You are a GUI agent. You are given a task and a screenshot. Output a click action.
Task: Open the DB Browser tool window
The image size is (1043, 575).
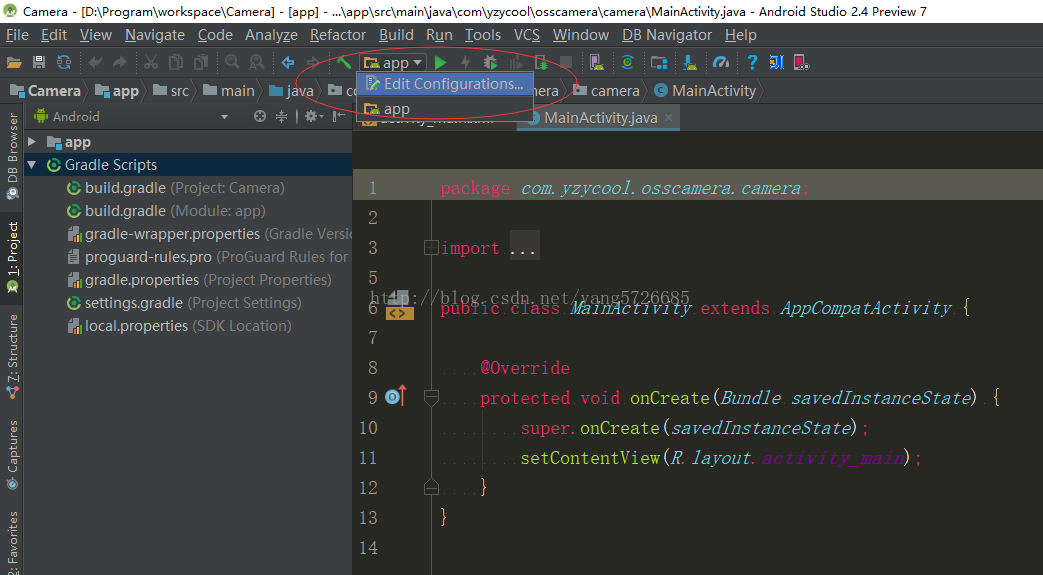tap(12, 157)
